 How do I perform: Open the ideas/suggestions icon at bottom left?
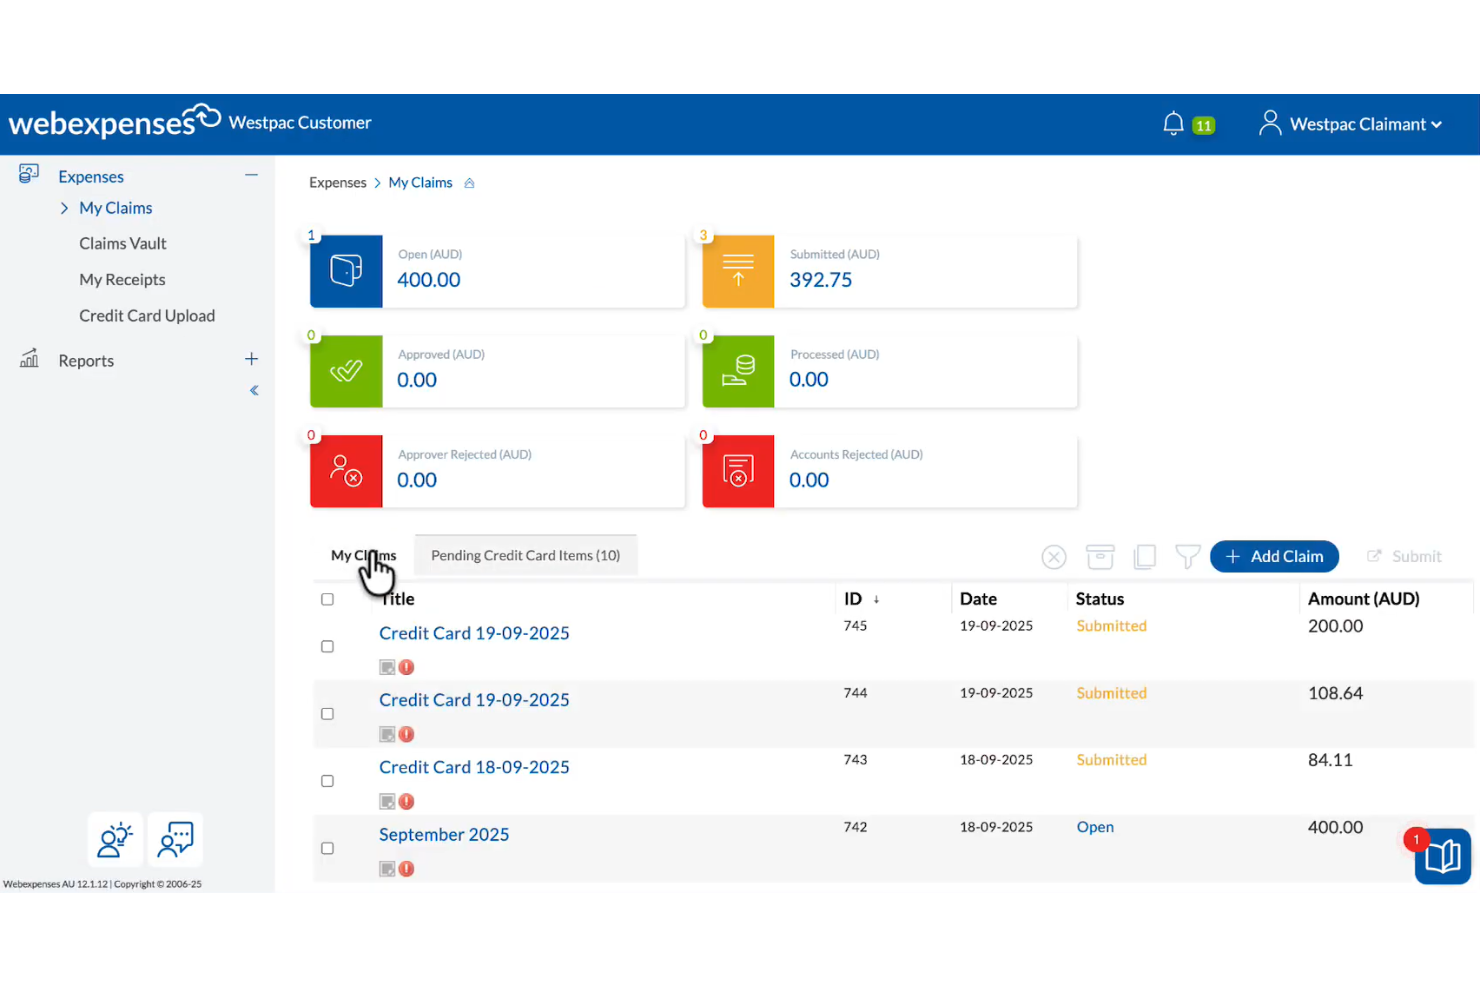pos(115,840)
